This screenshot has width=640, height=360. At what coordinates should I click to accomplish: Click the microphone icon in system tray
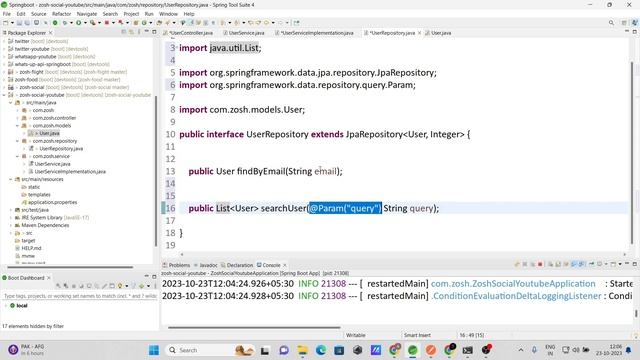point(534,350)
